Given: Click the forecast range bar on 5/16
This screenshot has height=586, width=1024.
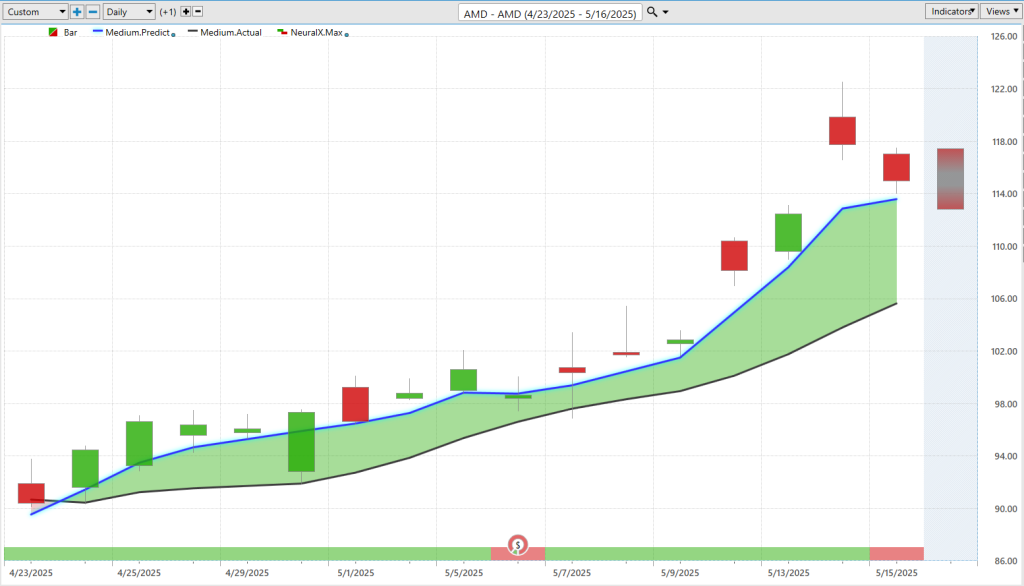Looking at the screenshot, I should [950, 179].
